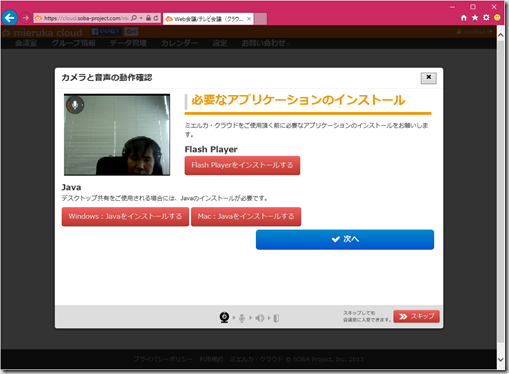The height and width of the screenshot is (374, 509).
Task: Click the microphone step icon in wizard footer
Action: pyautogui.click(x=242, y=318)
